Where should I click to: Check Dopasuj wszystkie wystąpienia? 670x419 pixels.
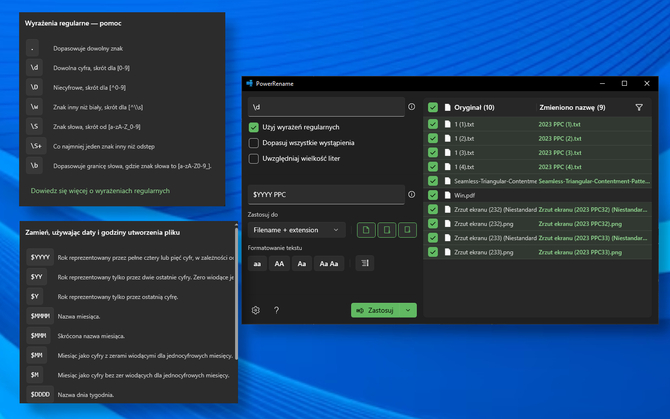coord(253,143)
